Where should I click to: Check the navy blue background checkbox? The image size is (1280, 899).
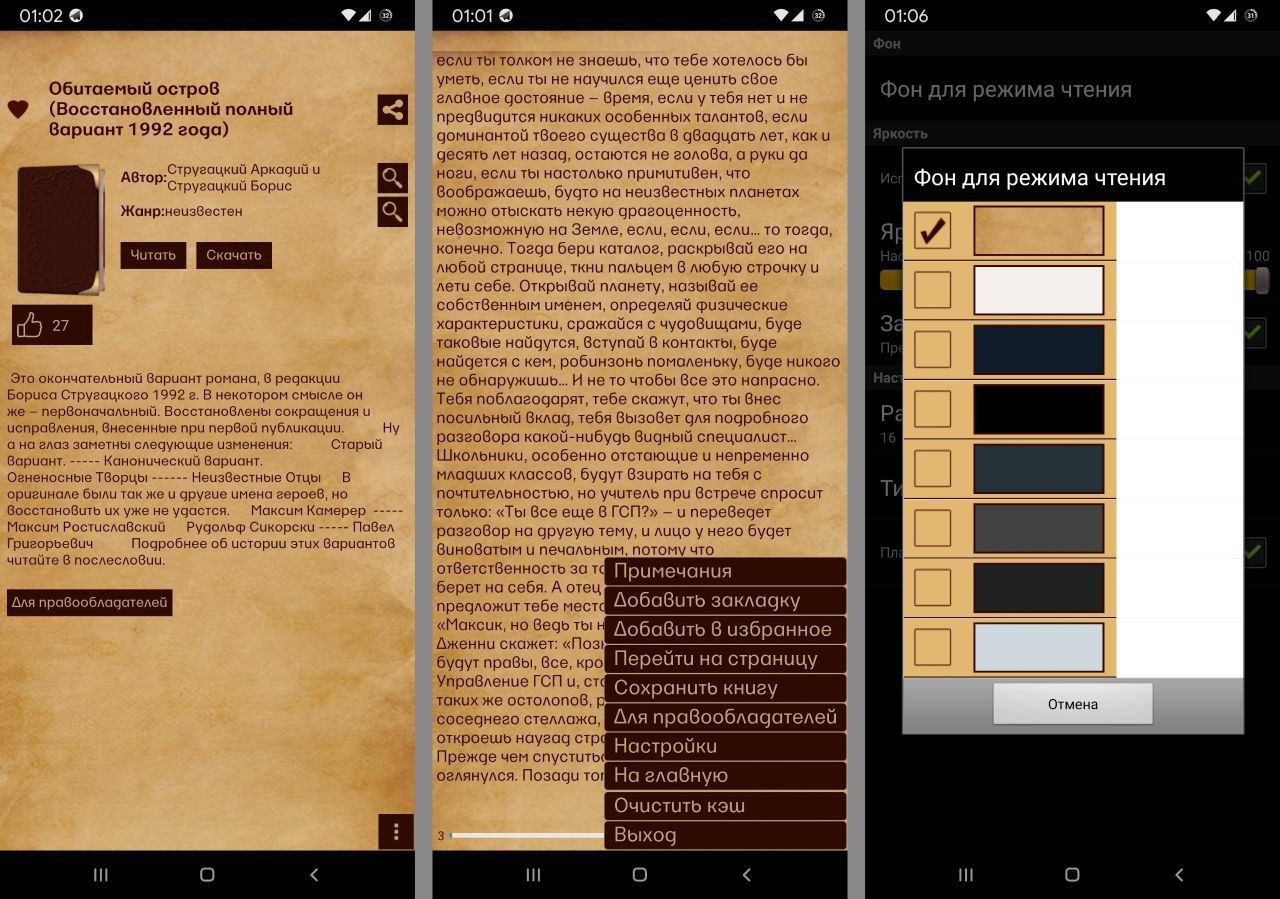tap(932, 350)
